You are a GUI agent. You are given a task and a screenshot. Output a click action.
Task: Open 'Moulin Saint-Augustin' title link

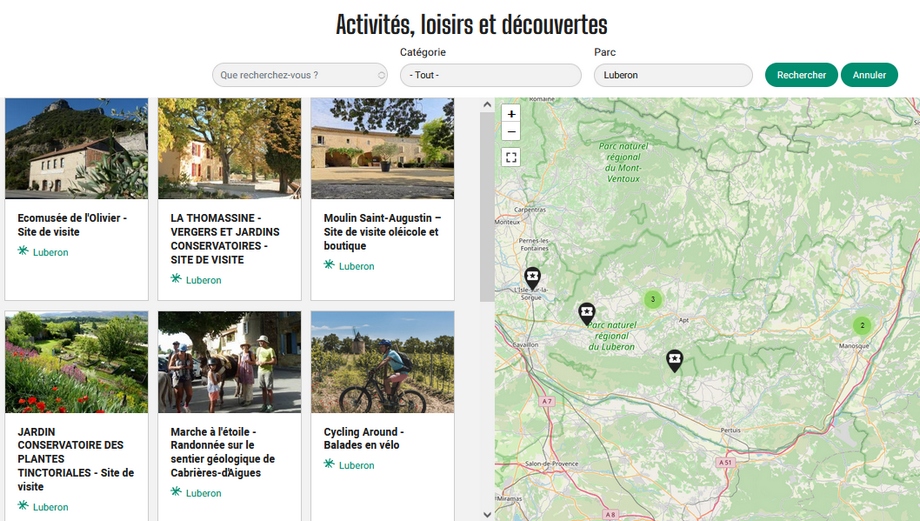pyautogui.click(x=383, y=232)
